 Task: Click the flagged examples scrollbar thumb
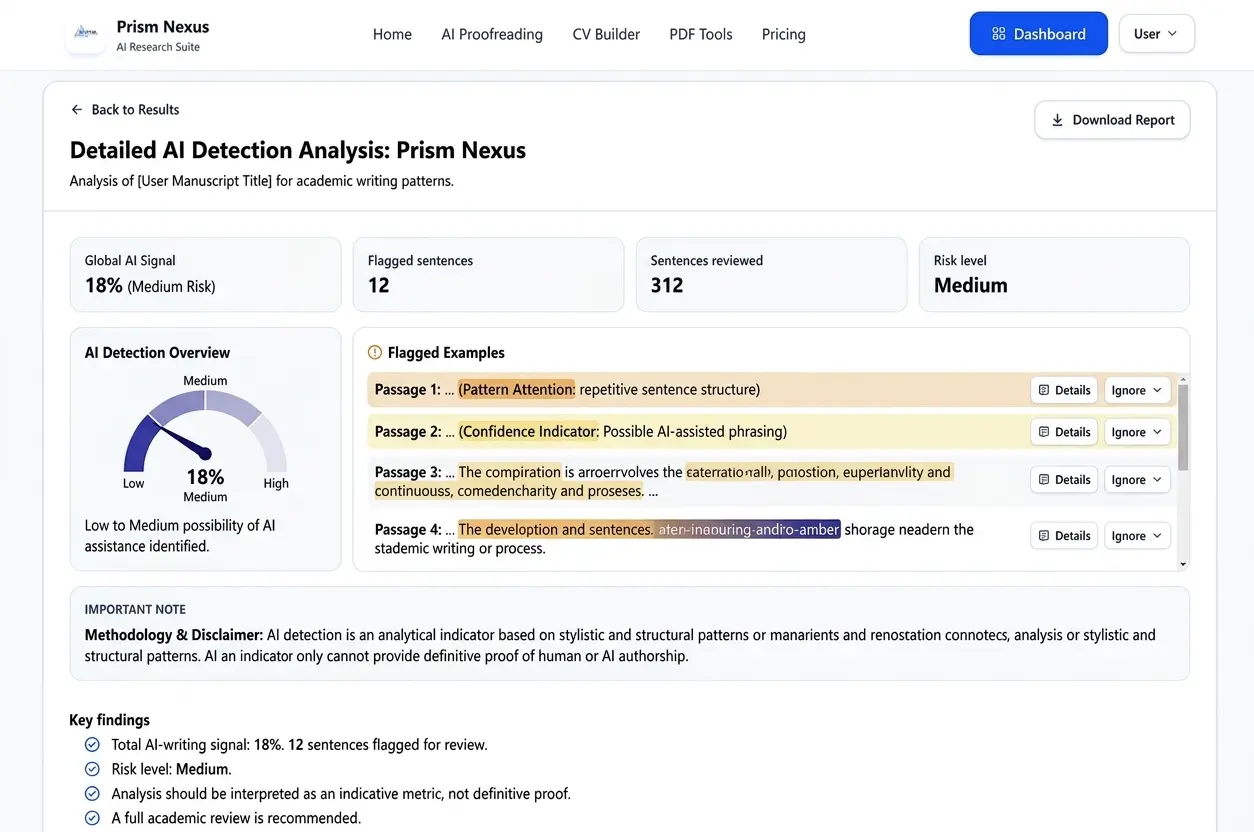tap(1183, 427)
